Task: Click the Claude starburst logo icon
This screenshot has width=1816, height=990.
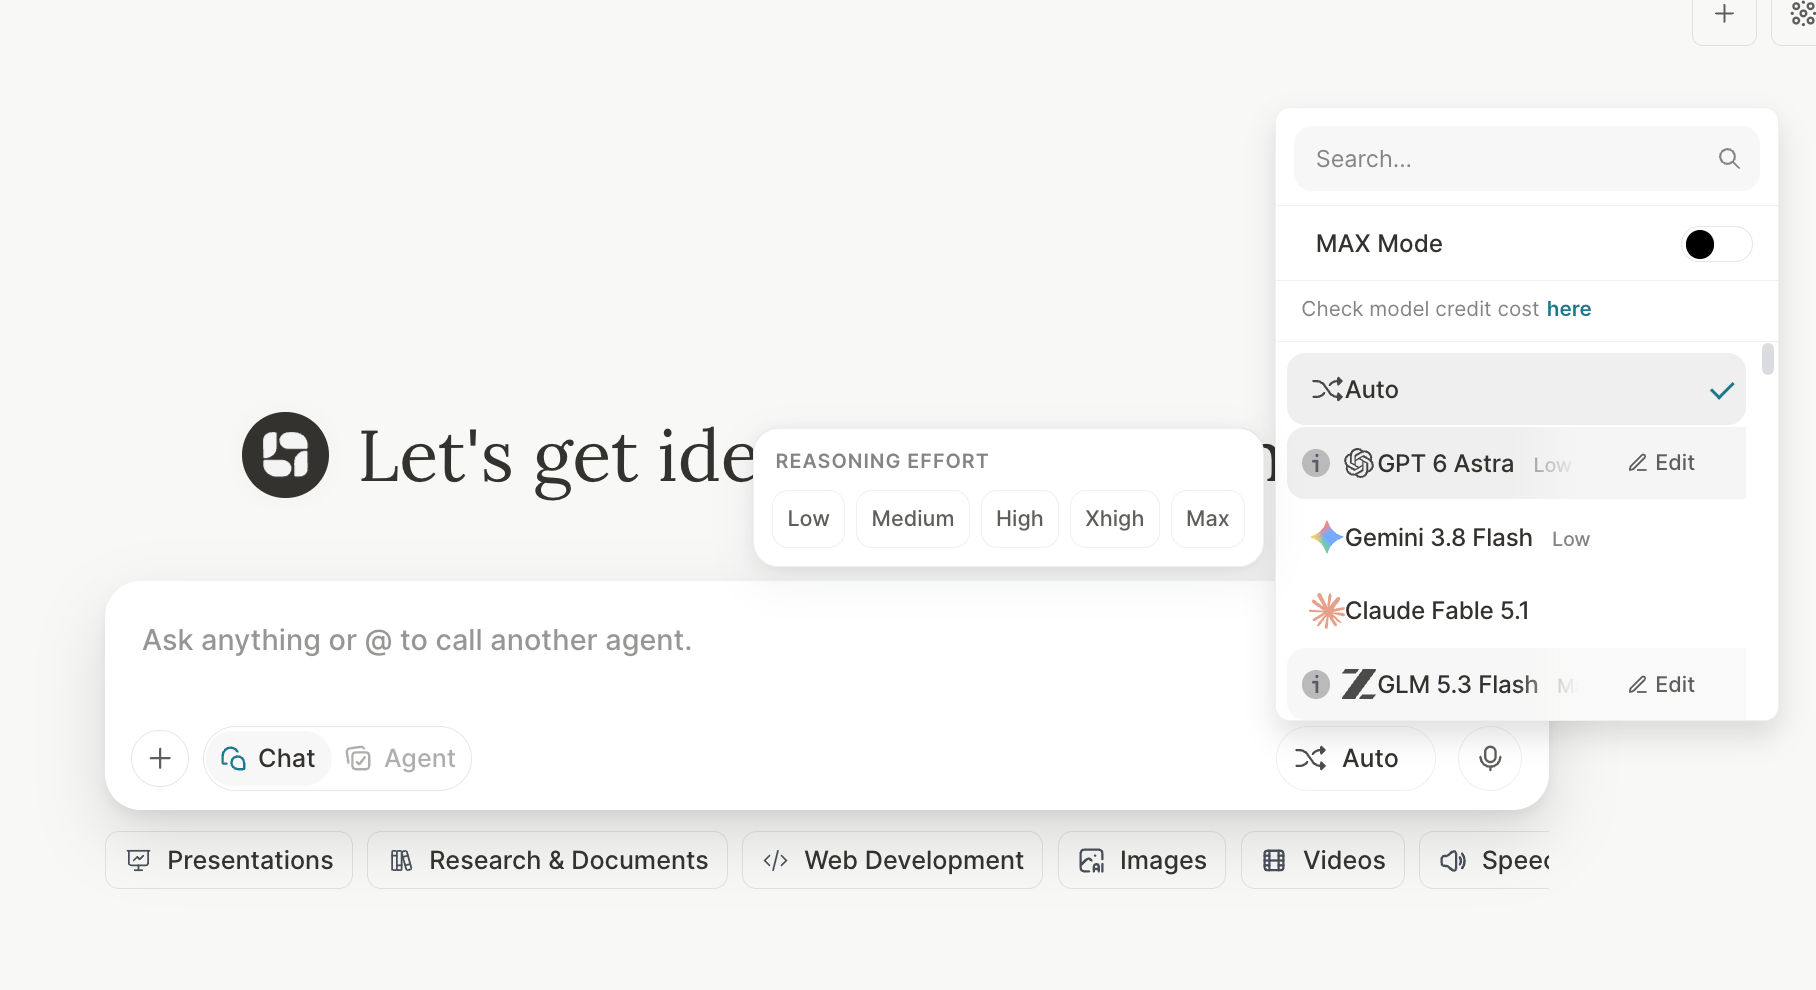Action: pyautogui.click(x=1326, y=610)
